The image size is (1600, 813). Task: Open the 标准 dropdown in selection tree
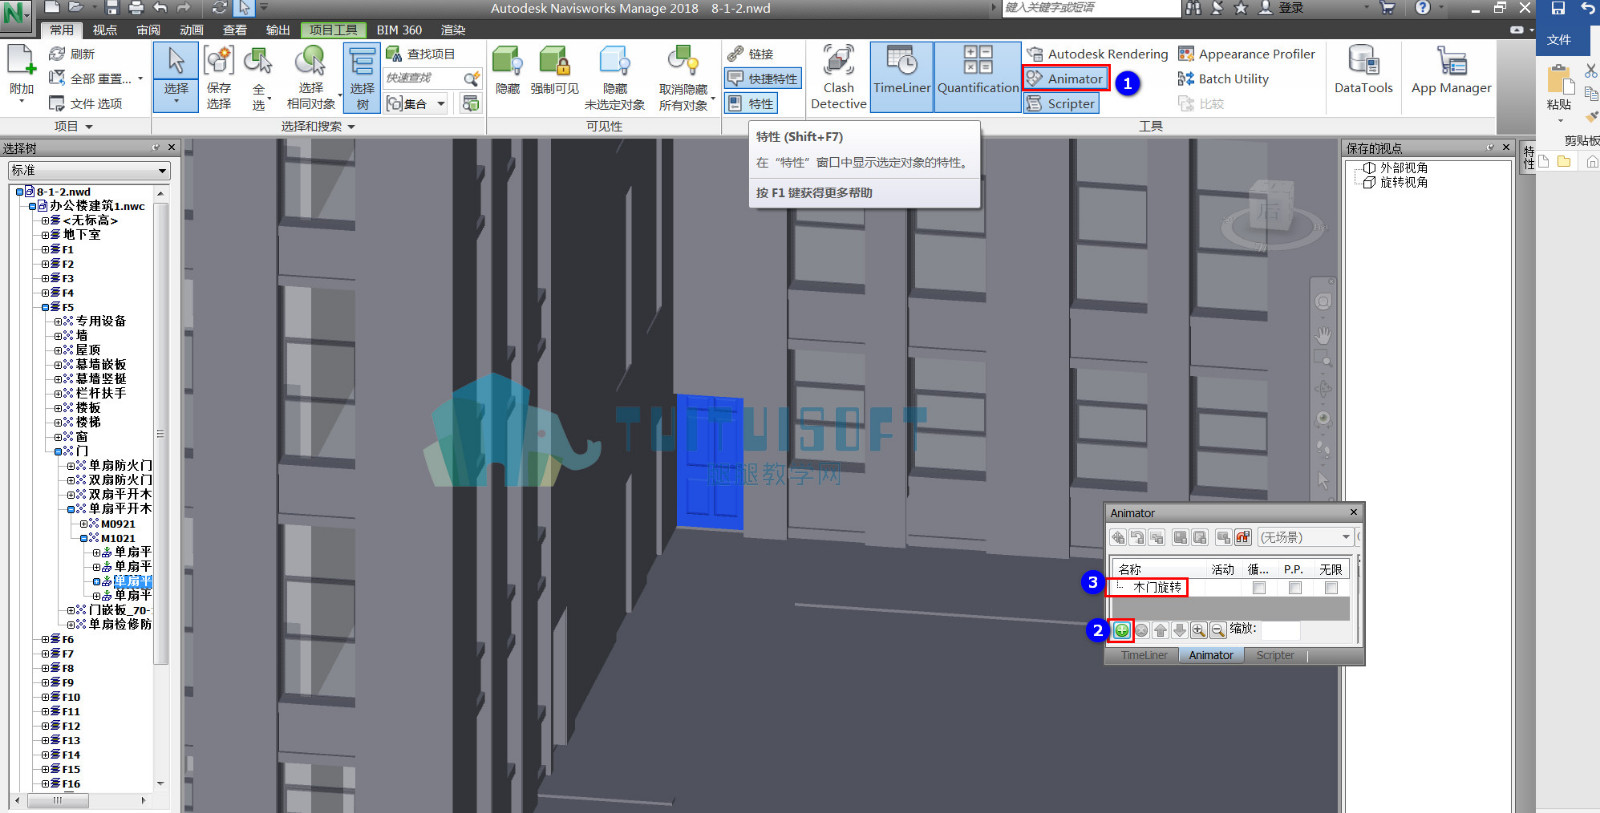click(x=89, y=171)
